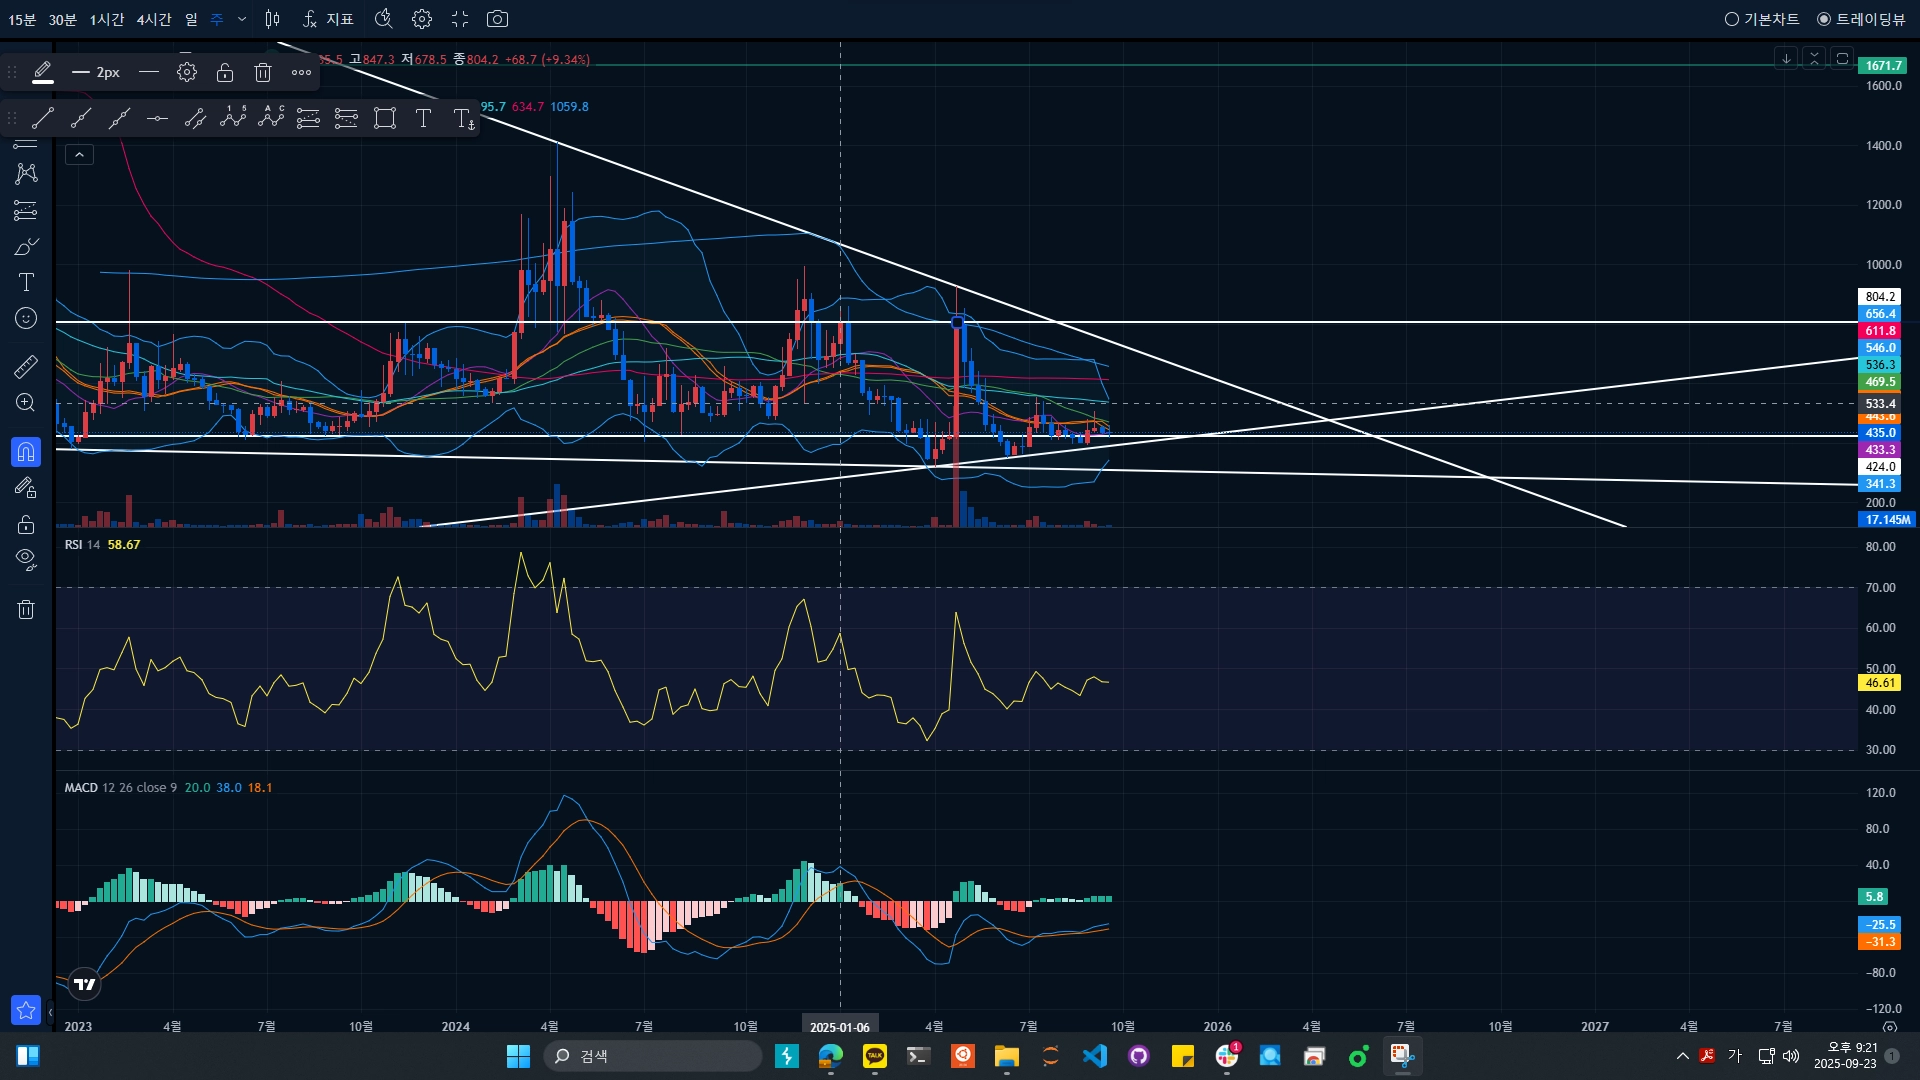Viewport: 1920px width, 1080px height.
Task: Switch to the 15분 timeframe
Action: [22, 19]
